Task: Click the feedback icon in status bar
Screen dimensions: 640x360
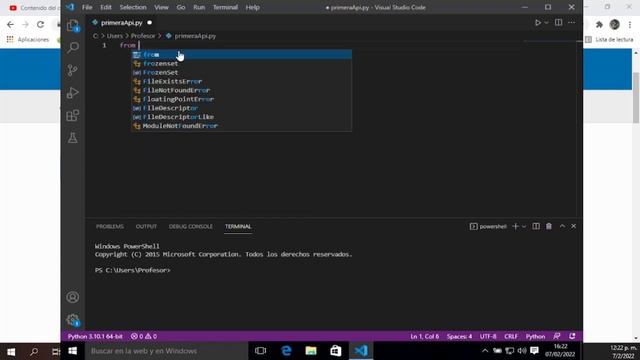Action: pyautogui.click(x=557, y=336)
